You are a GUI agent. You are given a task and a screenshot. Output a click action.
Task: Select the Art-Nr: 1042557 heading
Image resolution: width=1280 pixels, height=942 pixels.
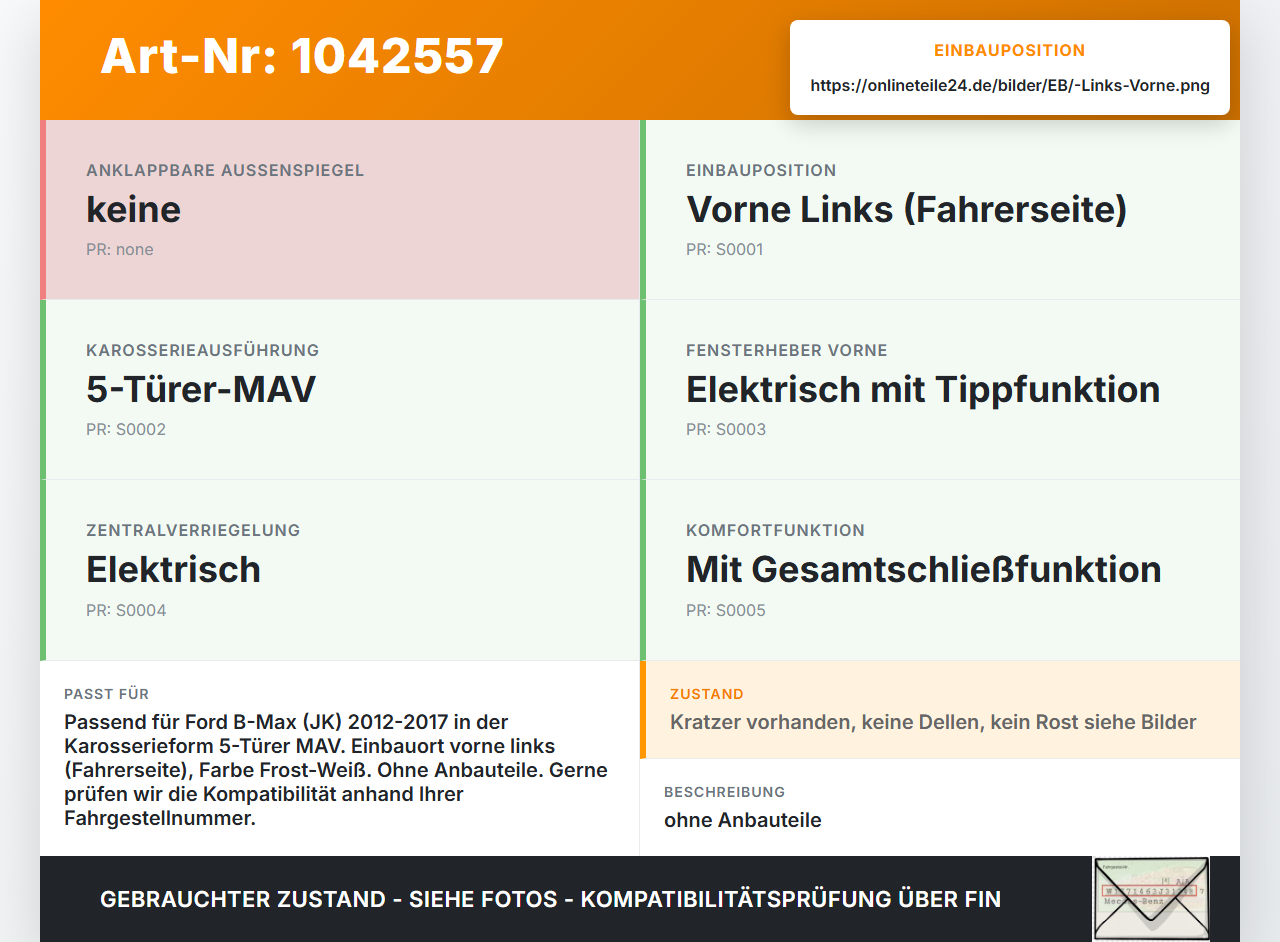coord(302,56)
